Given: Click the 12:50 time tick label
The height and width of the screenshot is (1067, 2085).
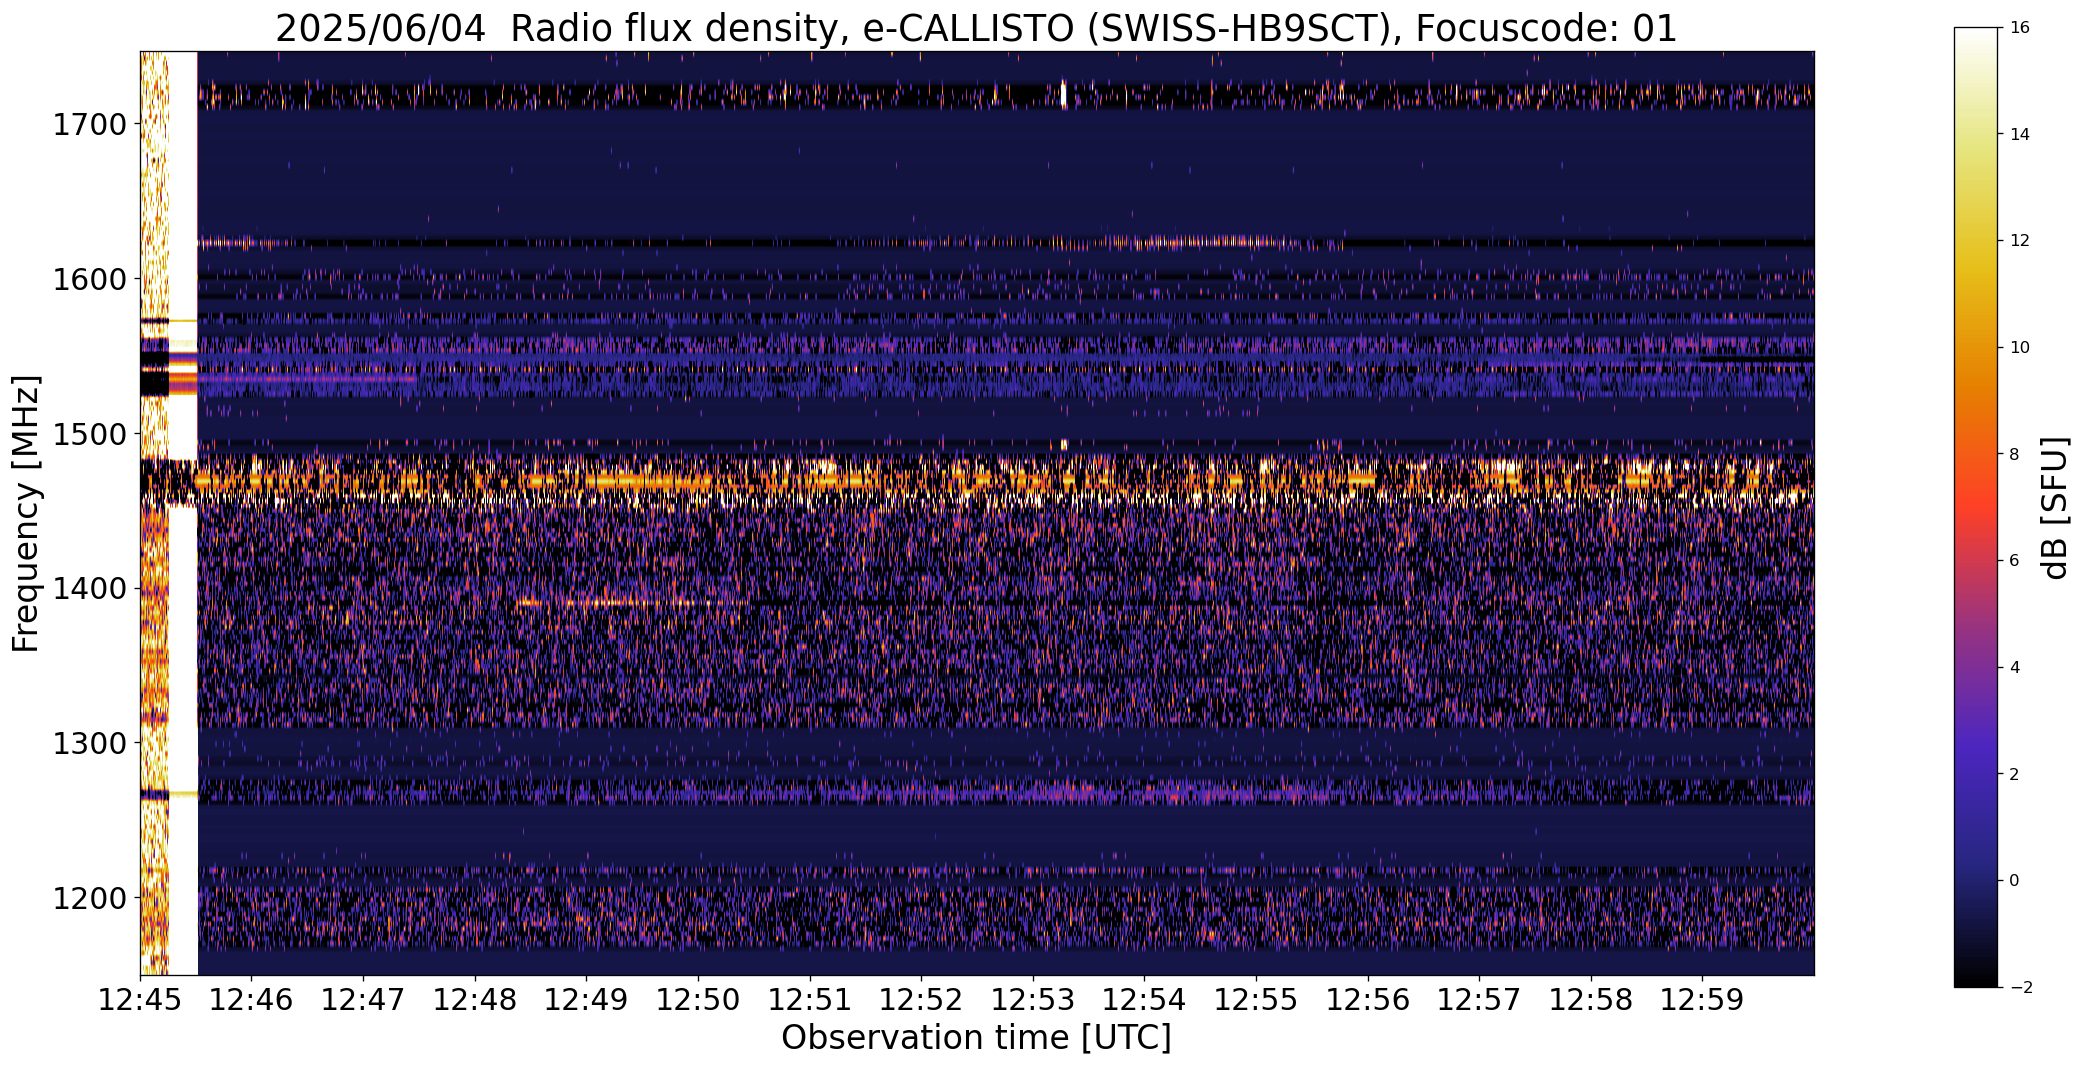Looking at the screenshot, I should tap(698, 1000).
